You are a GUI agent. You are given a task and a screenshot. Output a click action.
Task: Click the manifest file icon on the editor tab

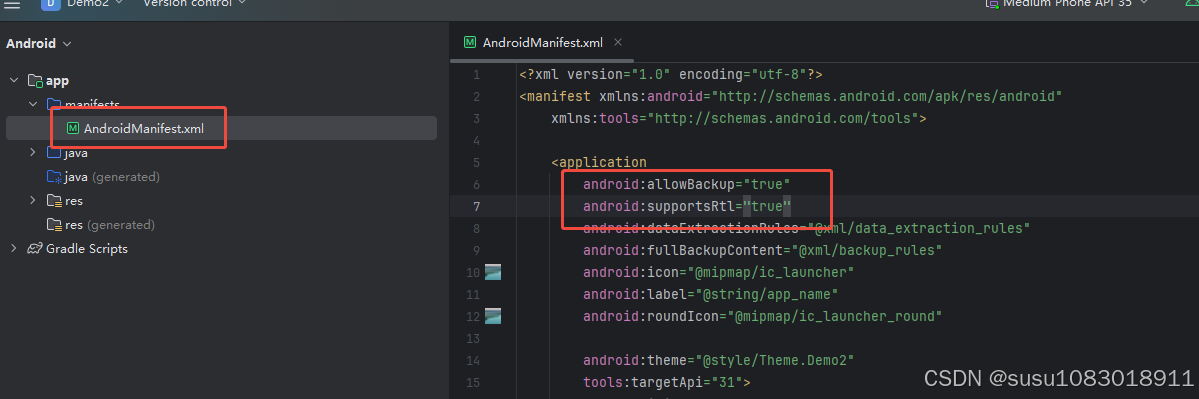[470, 43]
